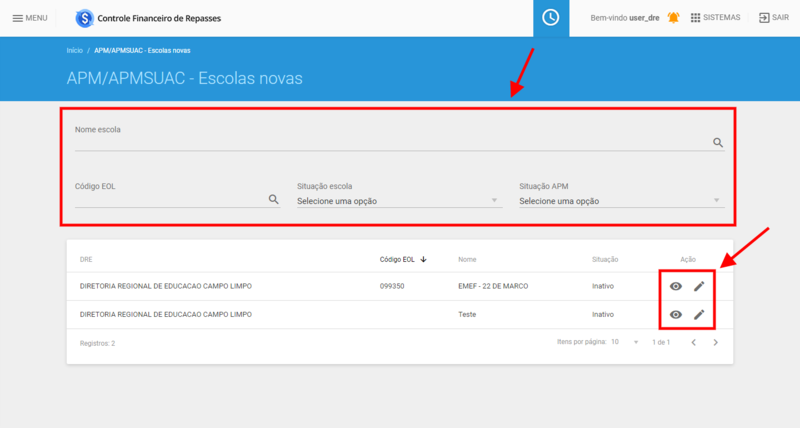Edit the EMEF - 22 DE MARCO row

pyautogui.click(x=699, y=286)
